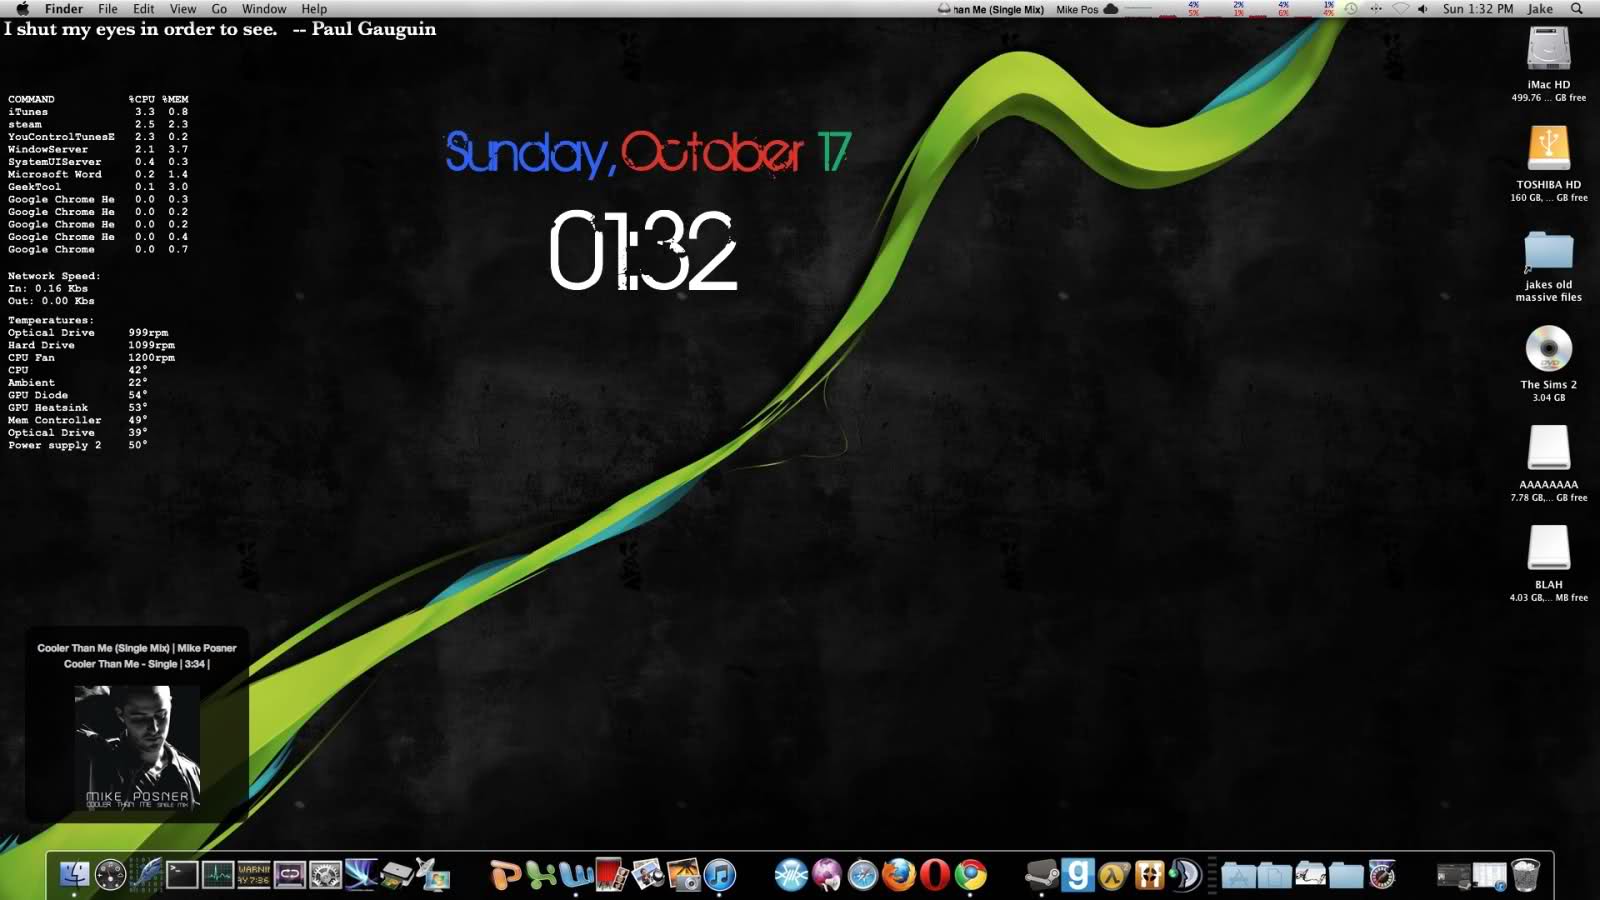
Task: Click the Sun 1:32 PM clock
Action: click(x=1478, y=9)
